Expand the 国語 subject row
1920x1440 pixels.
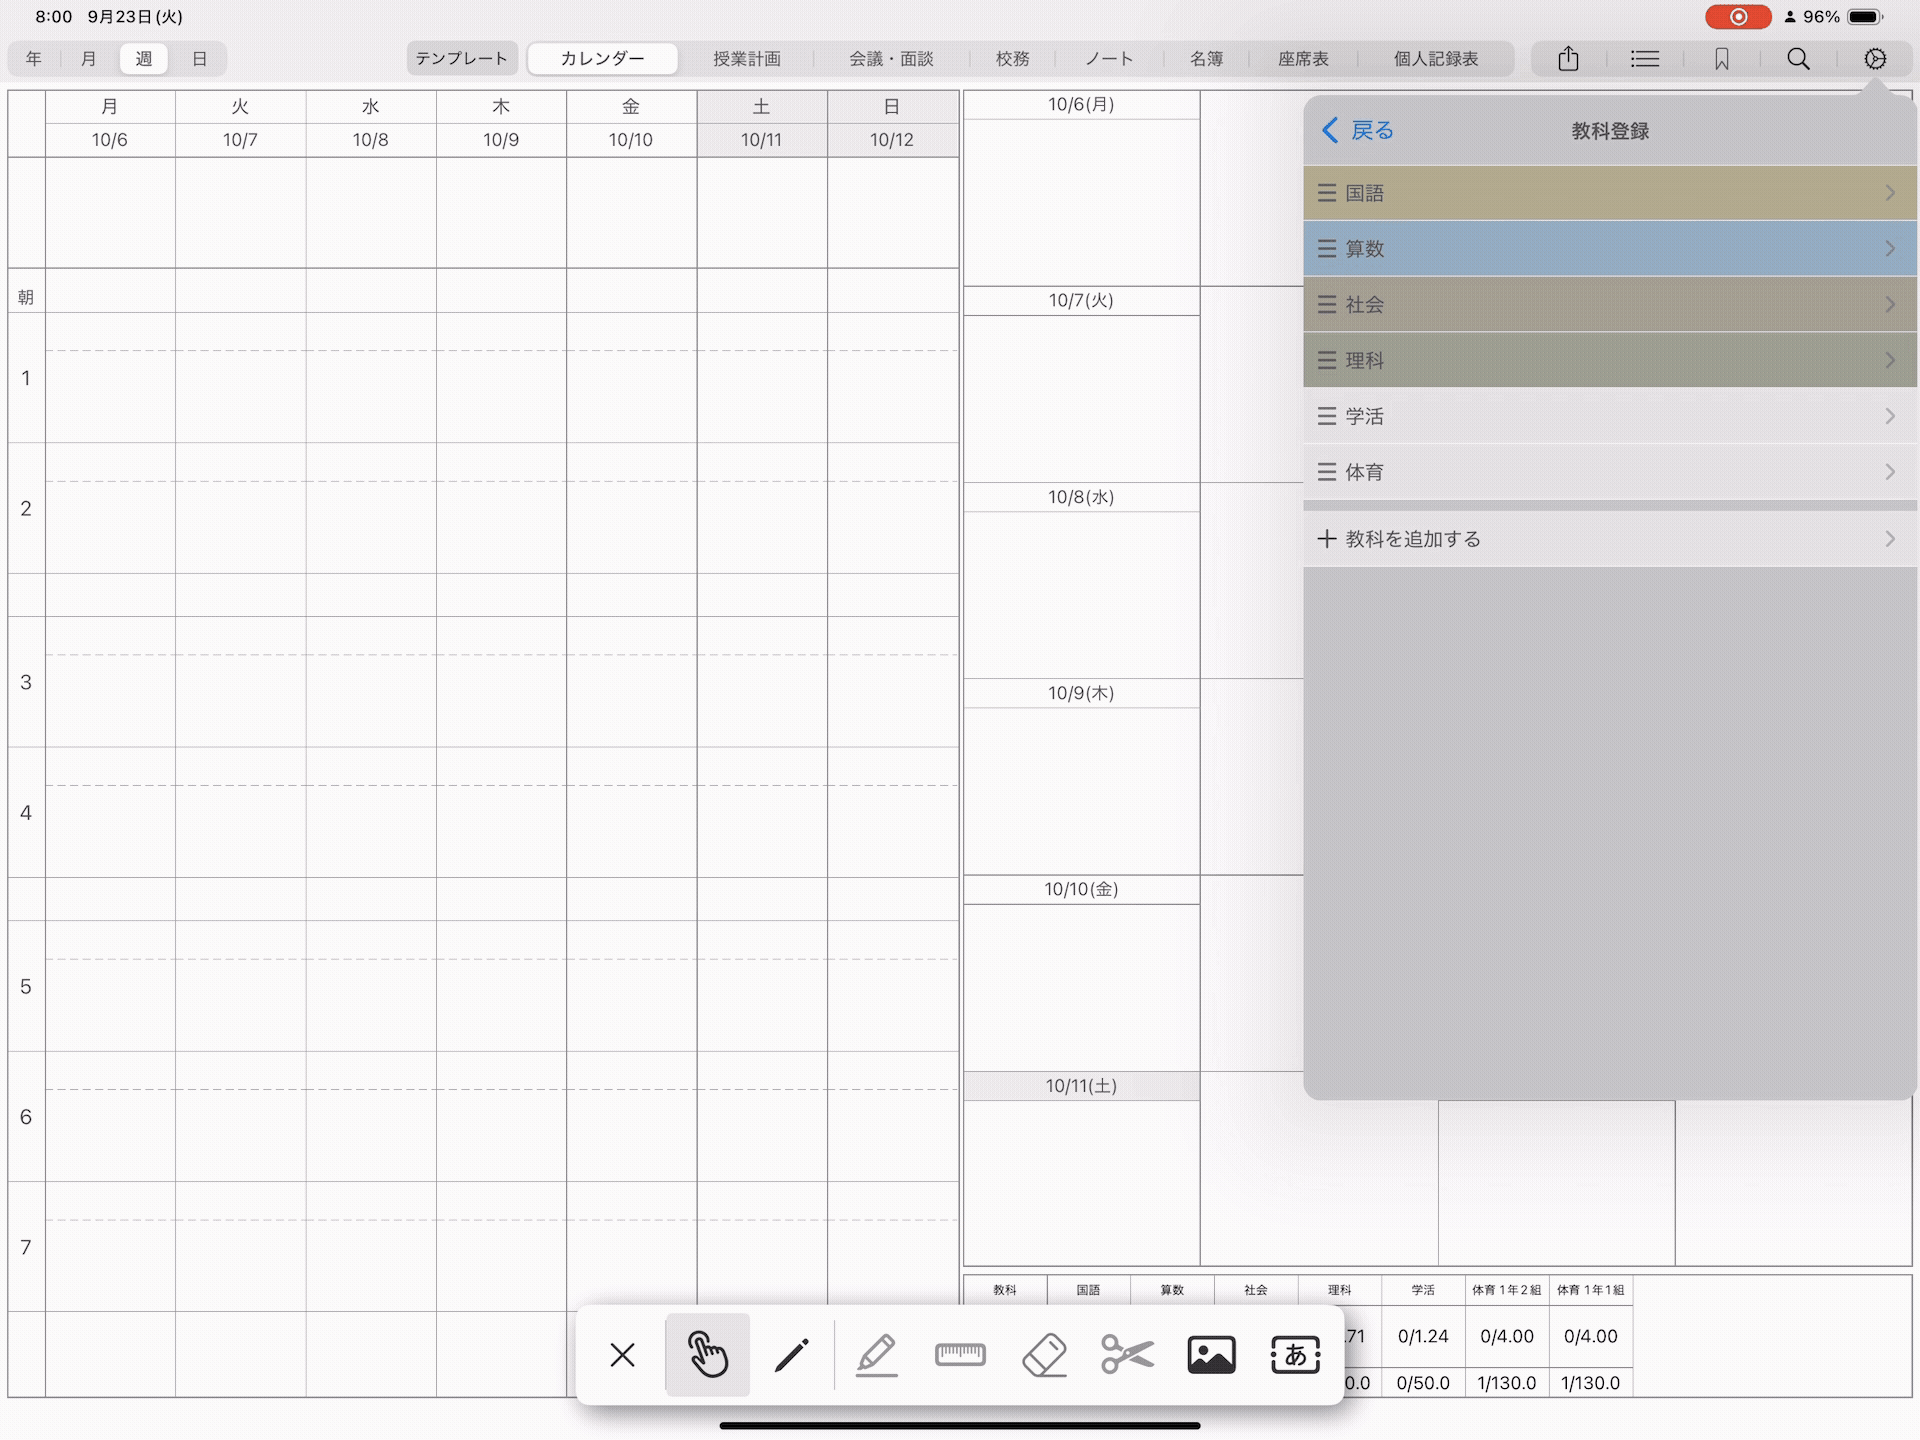(1610, 193)
